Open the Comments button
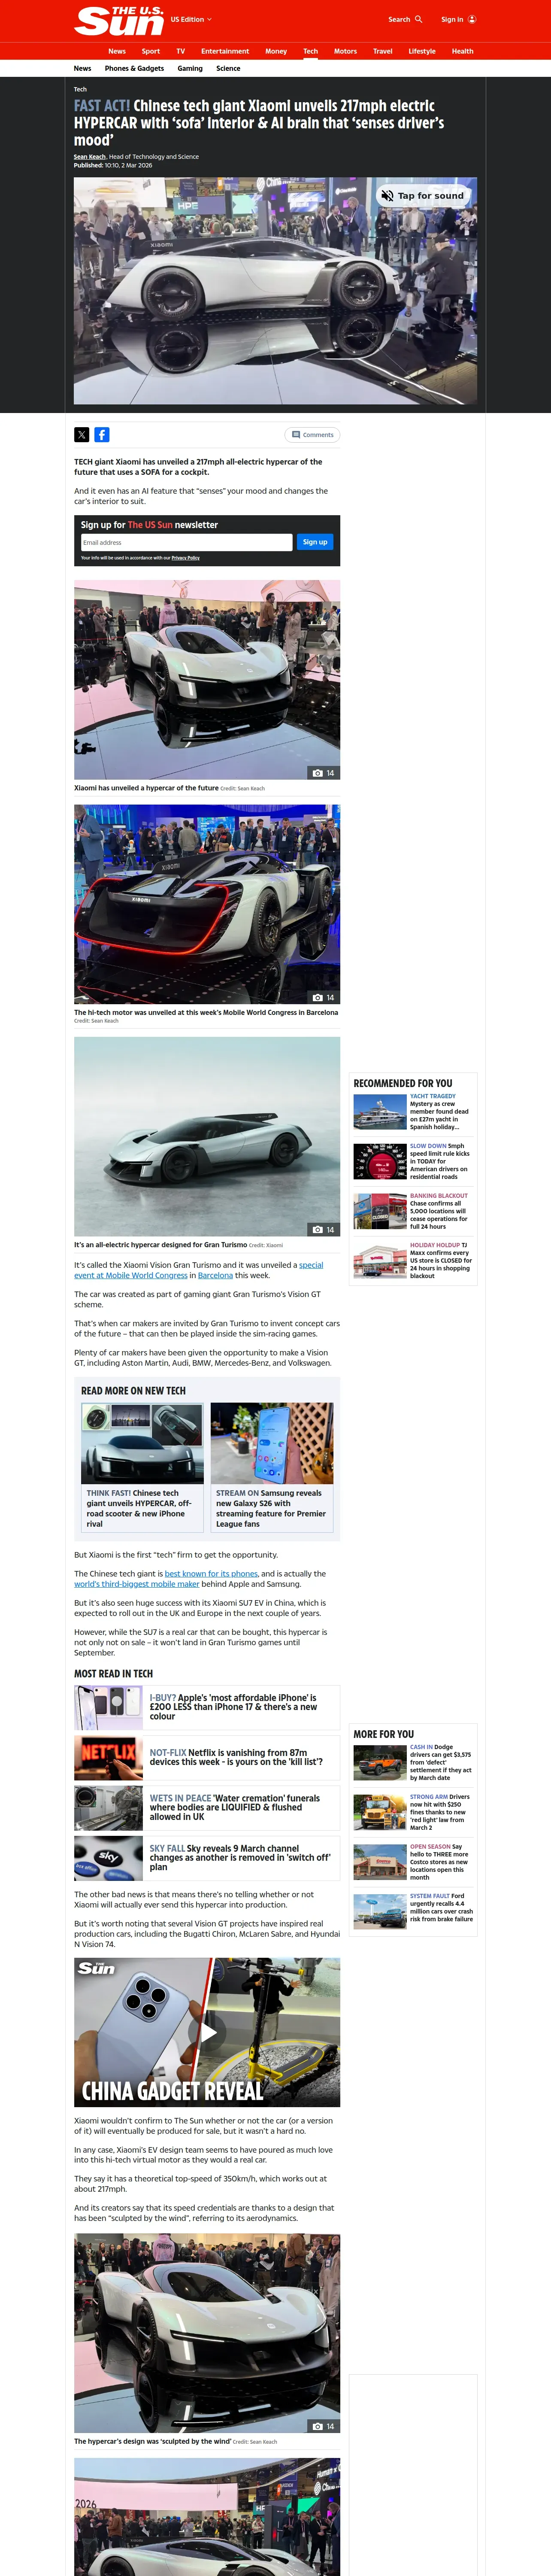The height and width of the screenshot is (2576, 551). pos(312,435)
